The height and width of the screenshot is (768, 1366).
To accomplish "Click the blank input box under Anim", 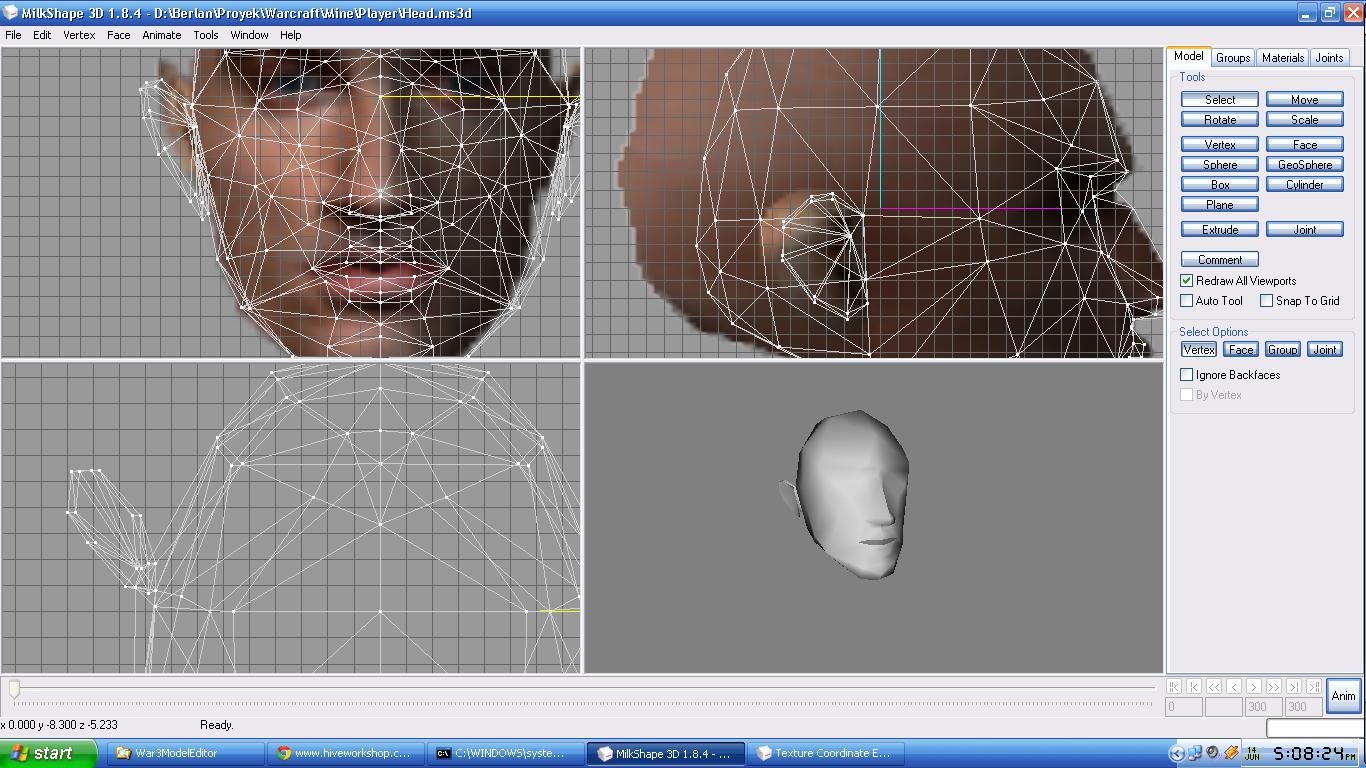I will (1315, 727).
